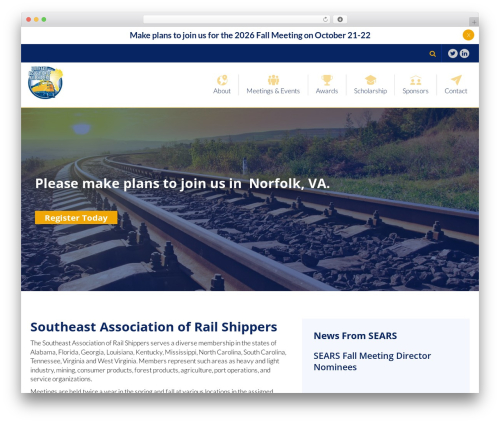The width and height of the screenshot is (500, 423).
Task: Open the Sponsors menu label
Action: [x=415, y=91]
